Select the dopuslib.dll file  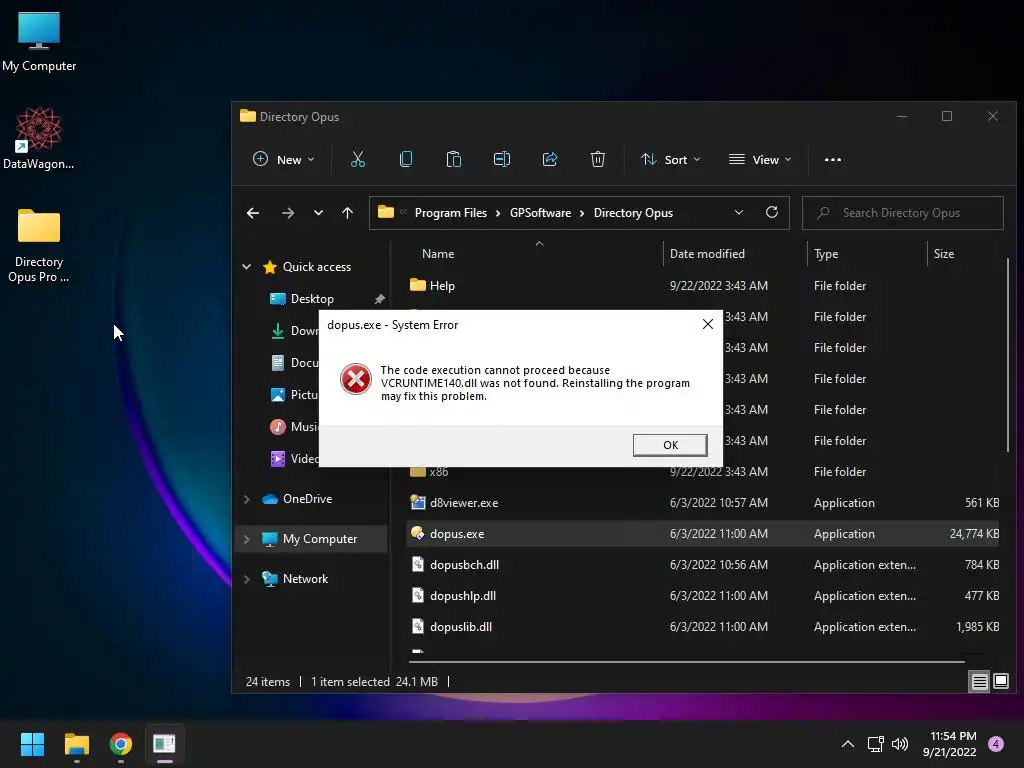[x=703, y=626]
